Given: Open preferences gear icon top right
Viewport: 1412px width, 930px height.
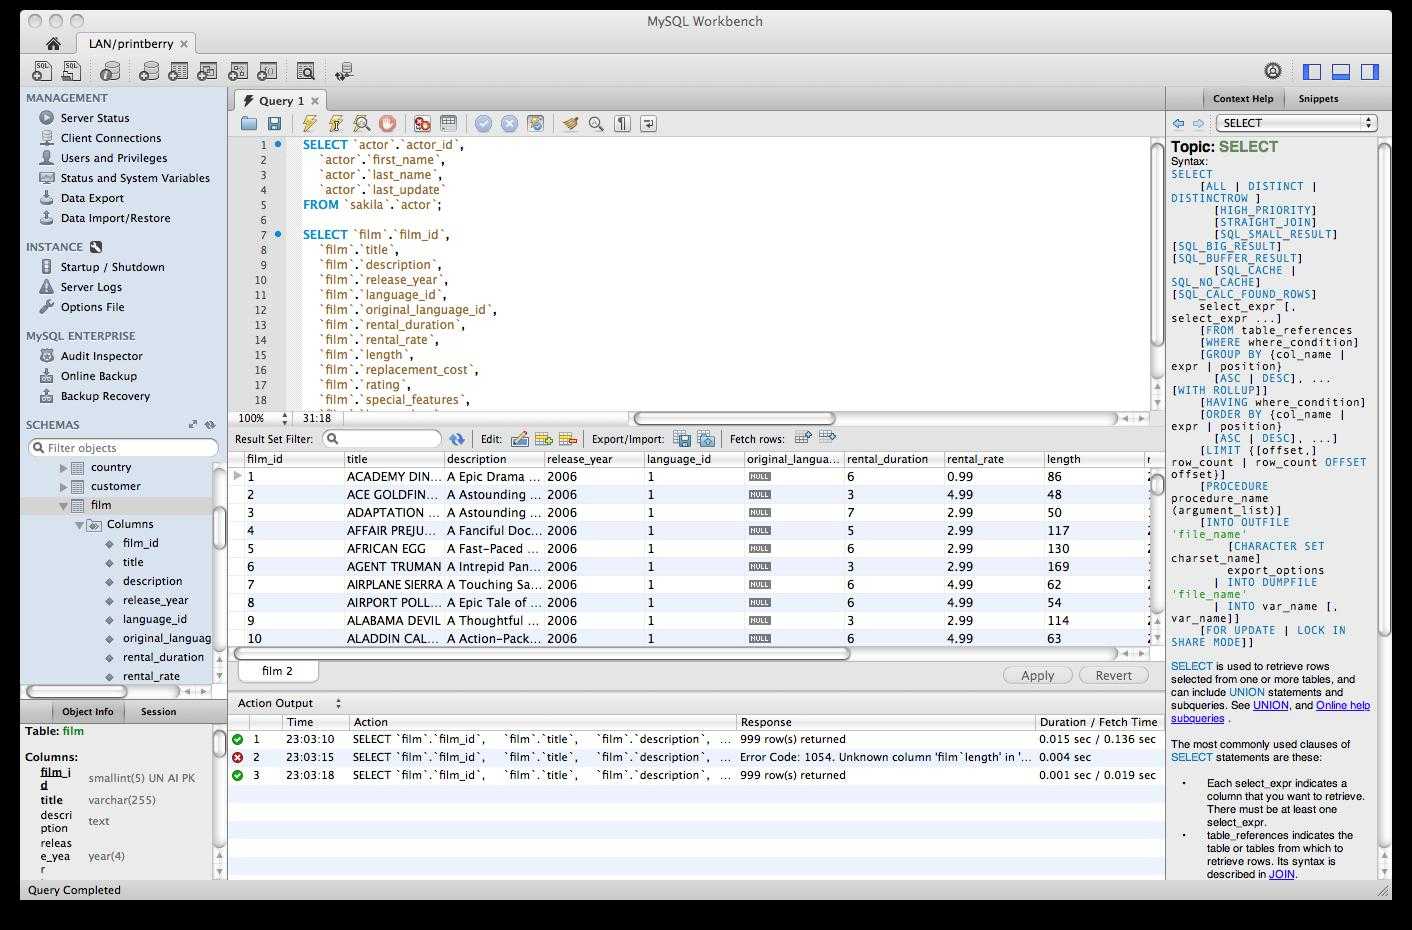Looking at the screenshot, I should 1273,71.
